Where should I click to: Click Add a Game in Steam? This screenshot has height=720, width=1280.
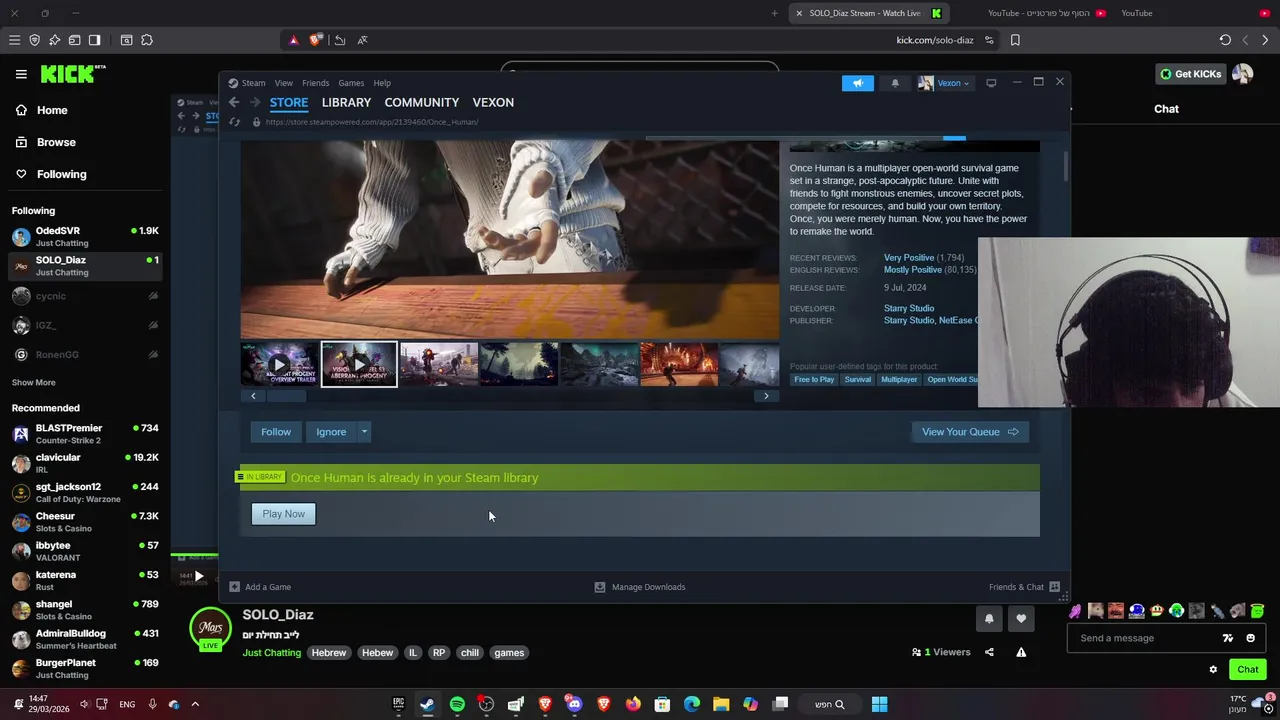260,587
